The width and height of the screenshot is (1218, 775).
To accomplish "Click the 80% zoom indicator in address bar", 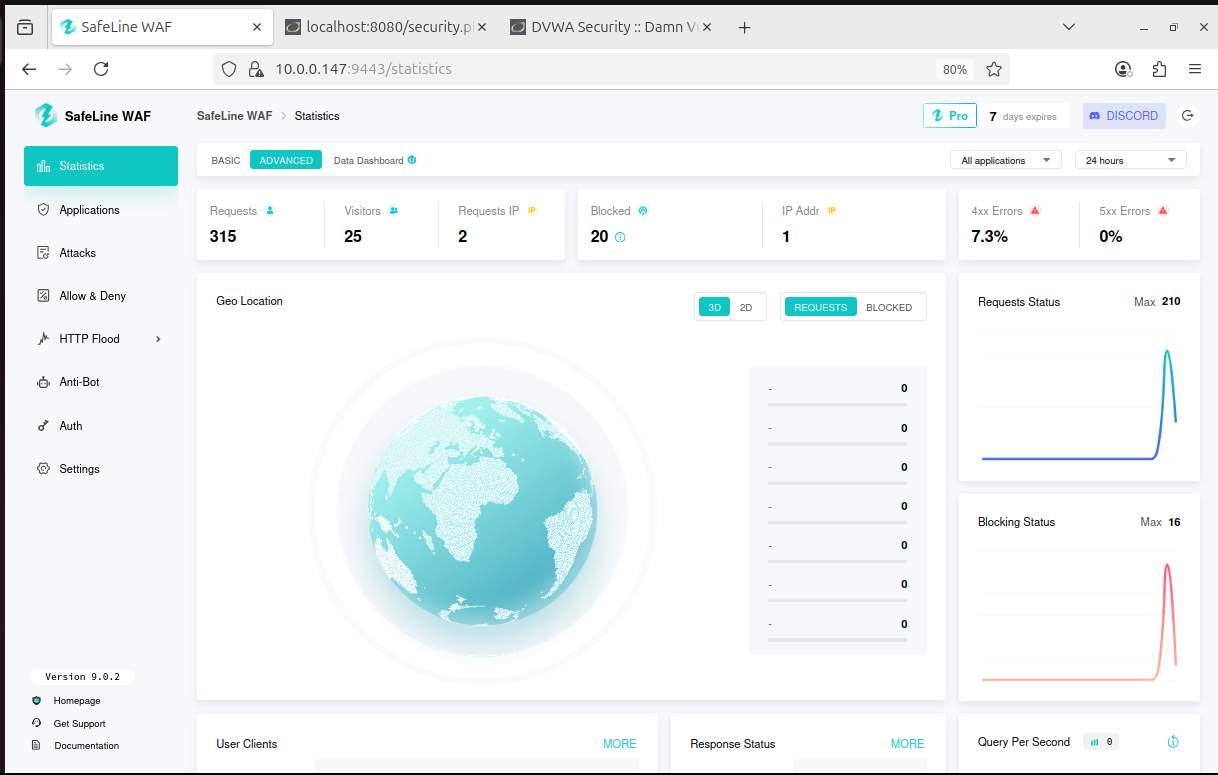I will (x=955, y=69).
